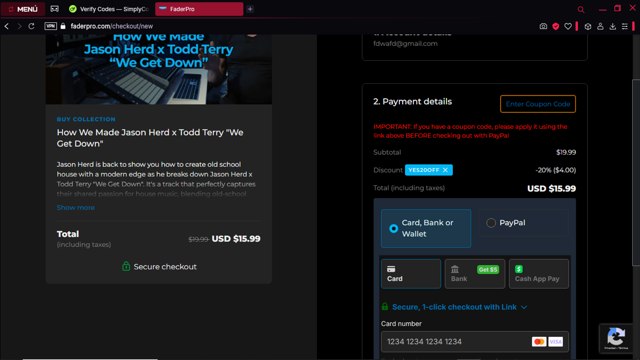This screenshot has width=640, height=360.
Task: Go back to the previous page
Action: click(7, 26)
